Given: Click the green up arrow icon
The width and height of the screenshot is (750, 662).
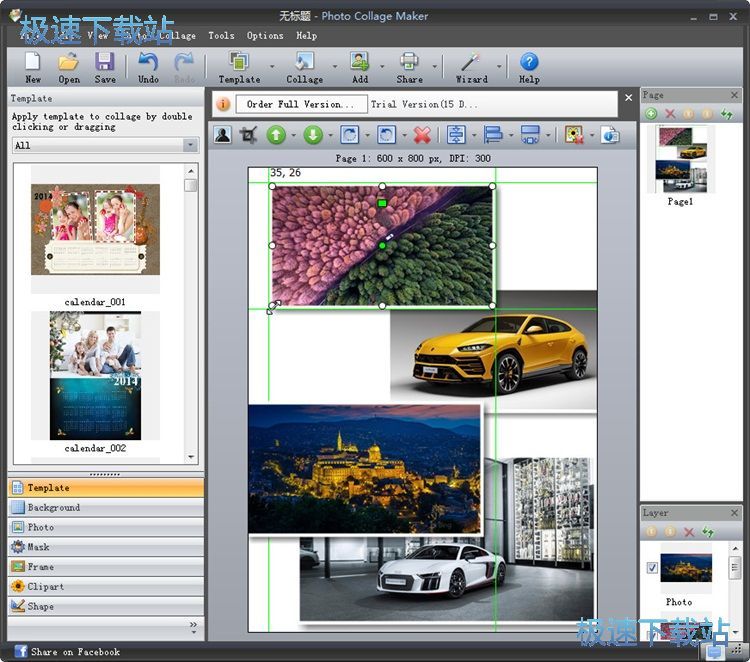Looking at the screenshot, I should click(276, 135).
